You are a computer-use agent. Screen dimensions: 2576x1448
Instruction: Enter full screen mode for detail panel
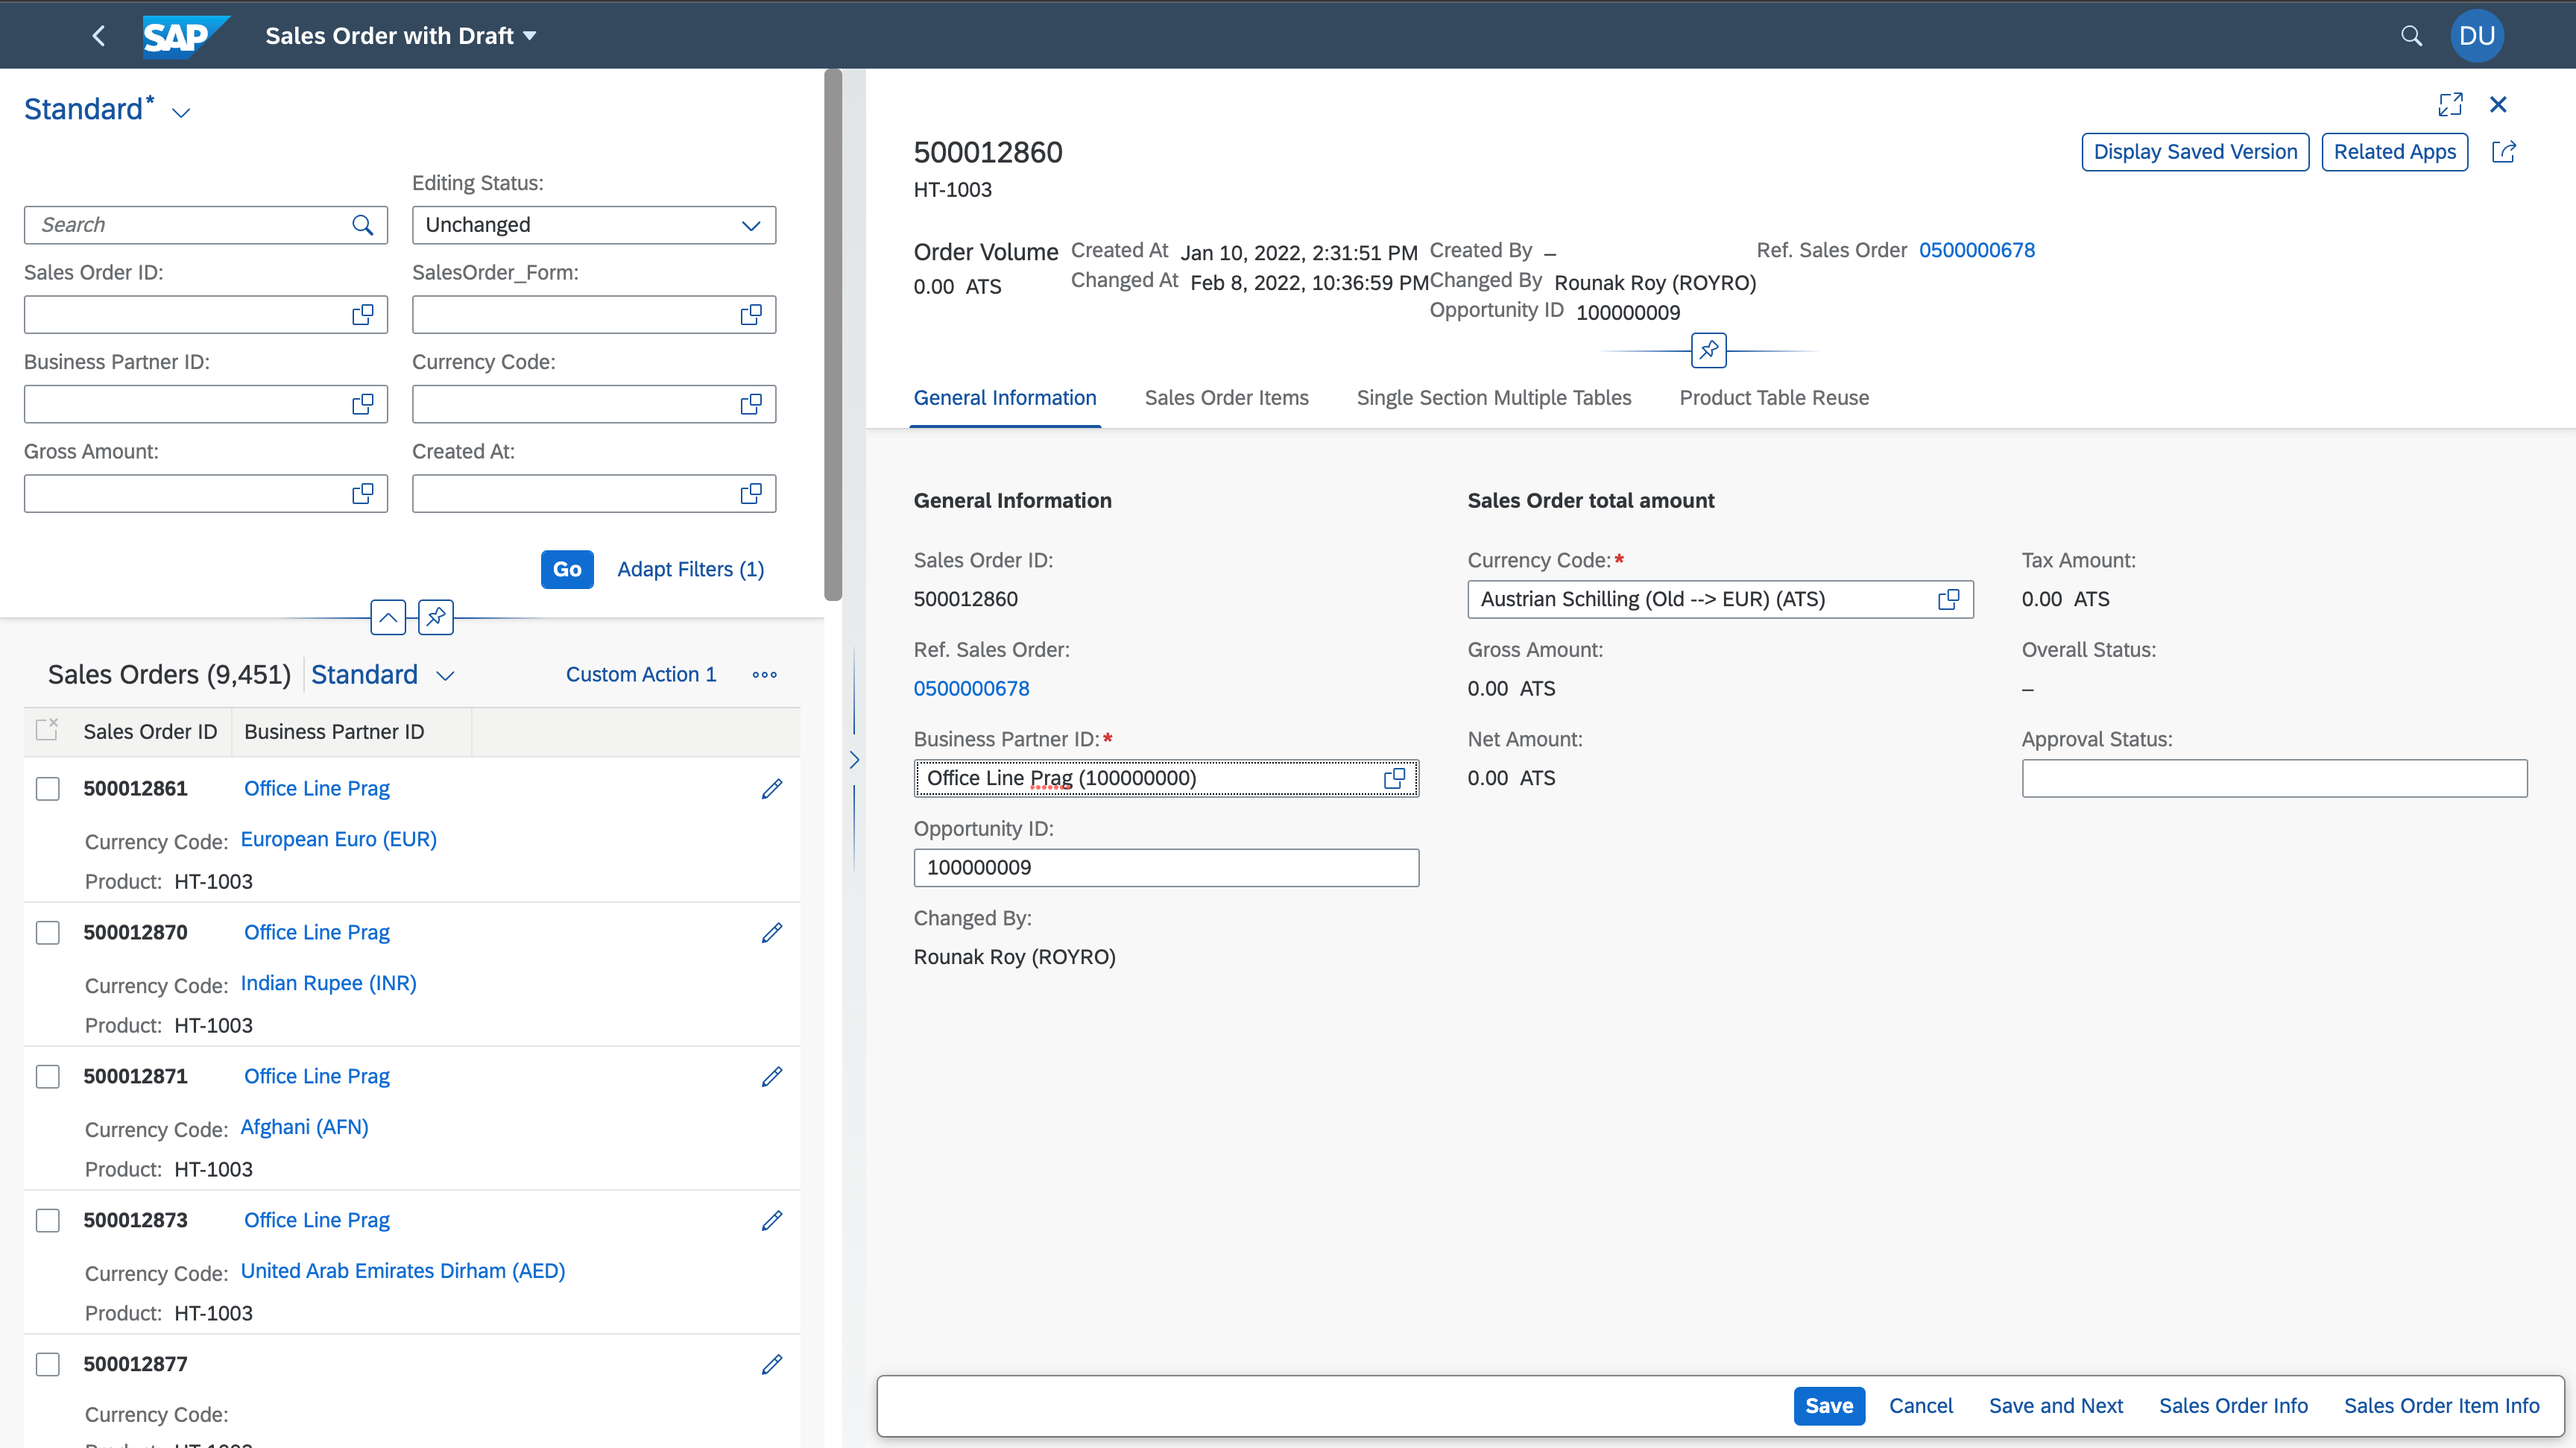pyautogui.click(x=2450, y=104)
